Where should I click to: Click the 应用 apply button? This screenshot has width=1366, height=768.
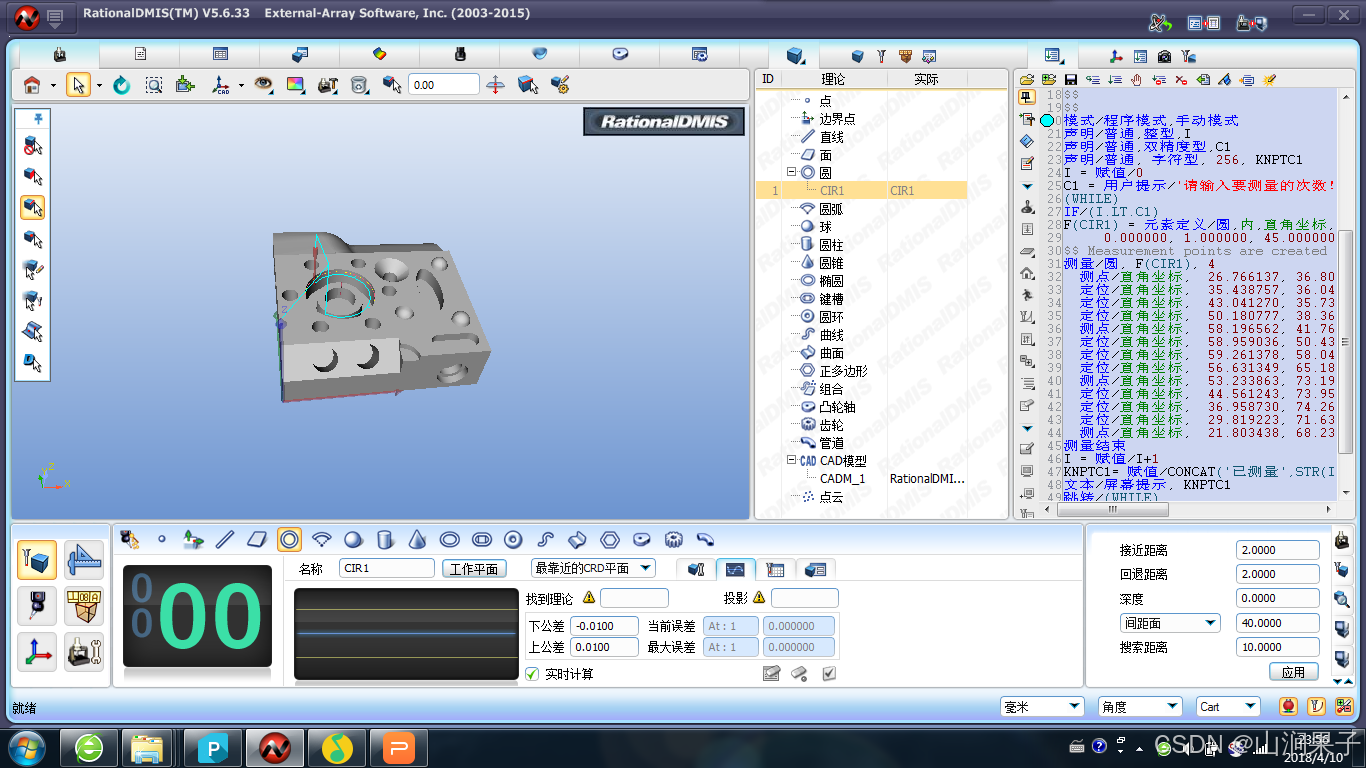click(x=1293, y=672)
